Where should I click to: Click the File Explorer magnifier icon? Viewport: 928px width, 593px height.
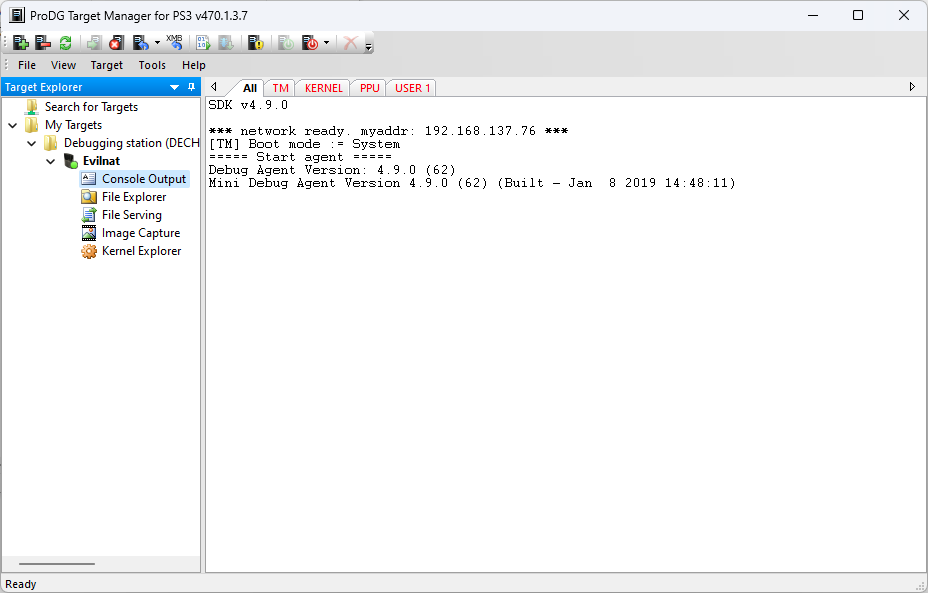click(89, 197)
